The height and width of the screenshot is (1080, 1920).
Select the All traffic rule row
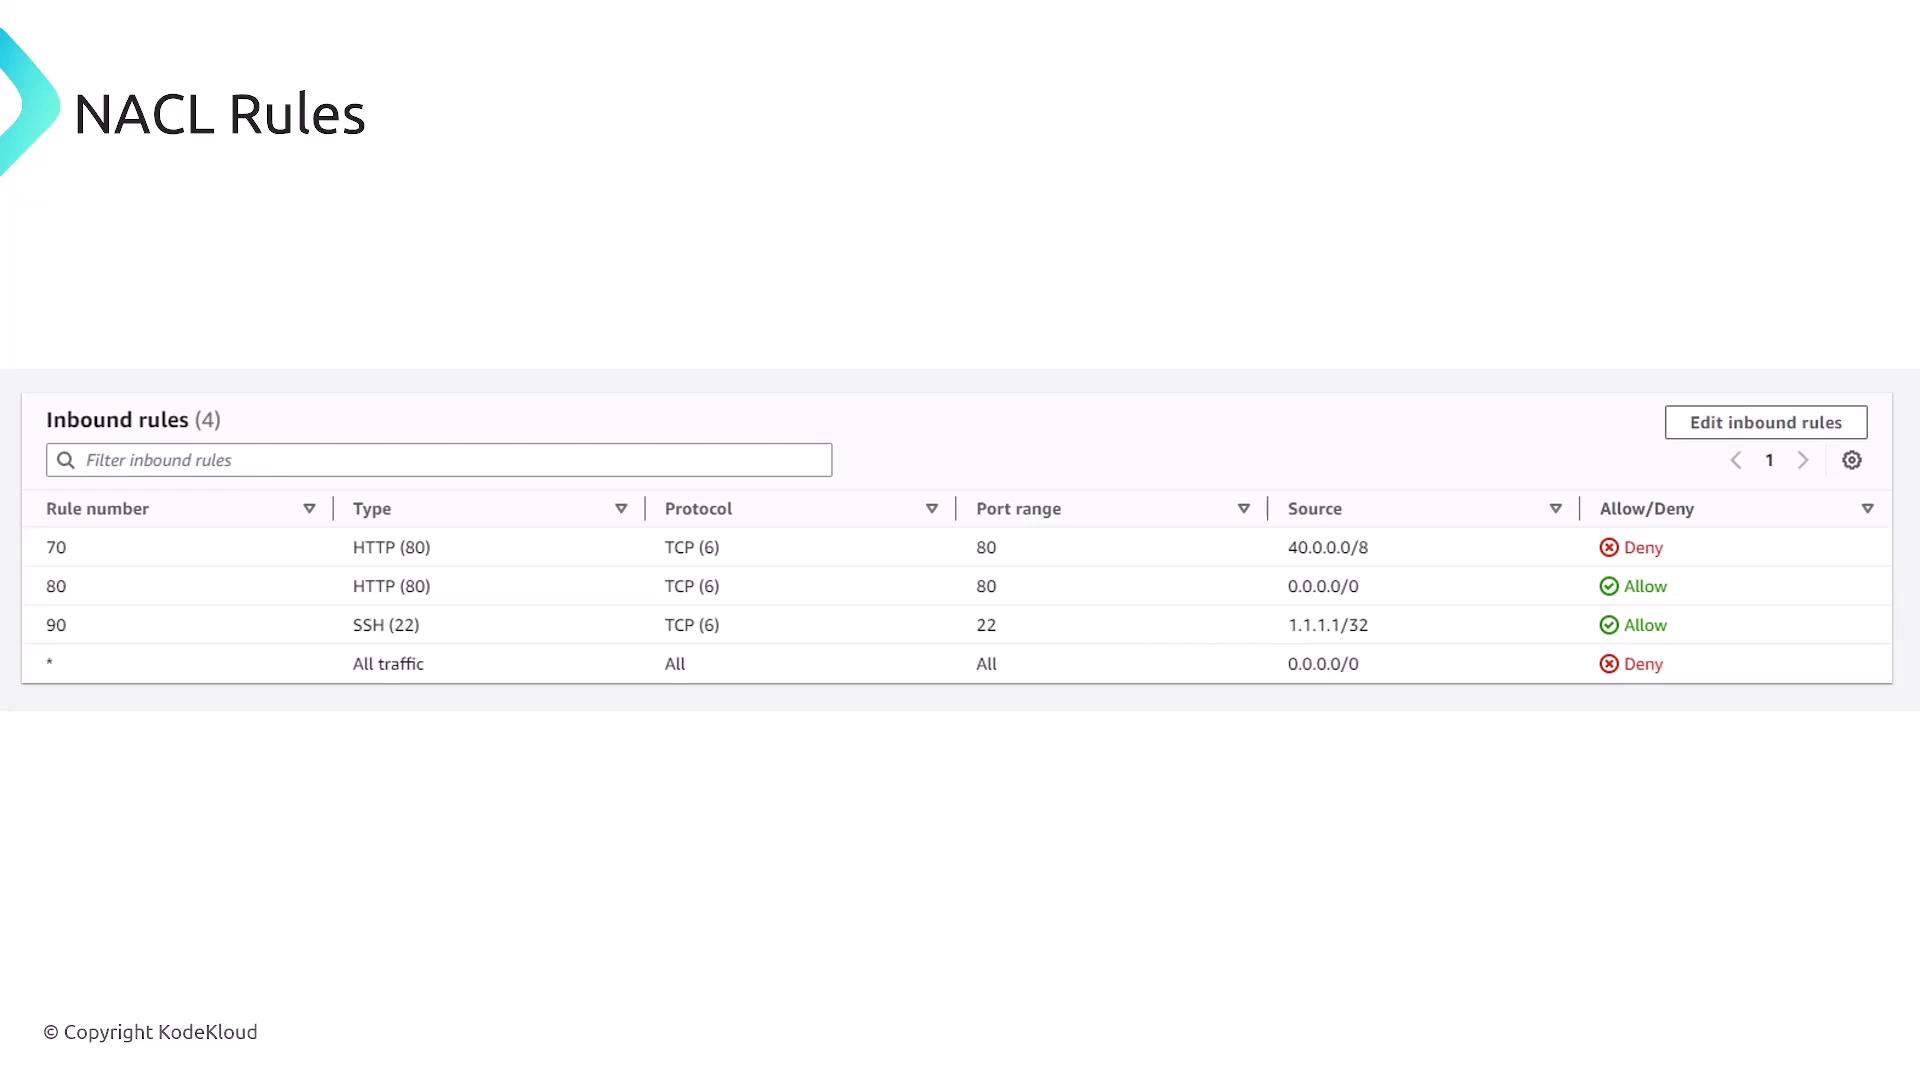[388, 664]
